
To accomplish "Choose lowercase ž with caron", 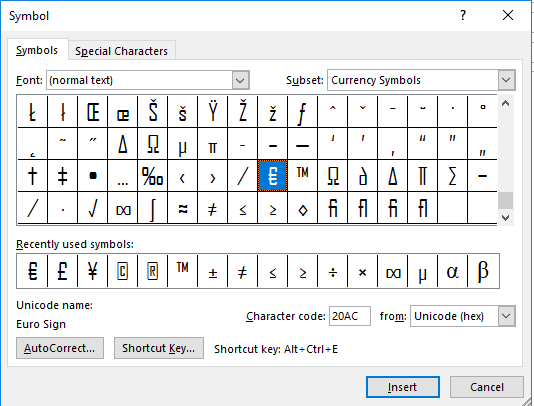I will pyautogui.click(x=272, y=112).
